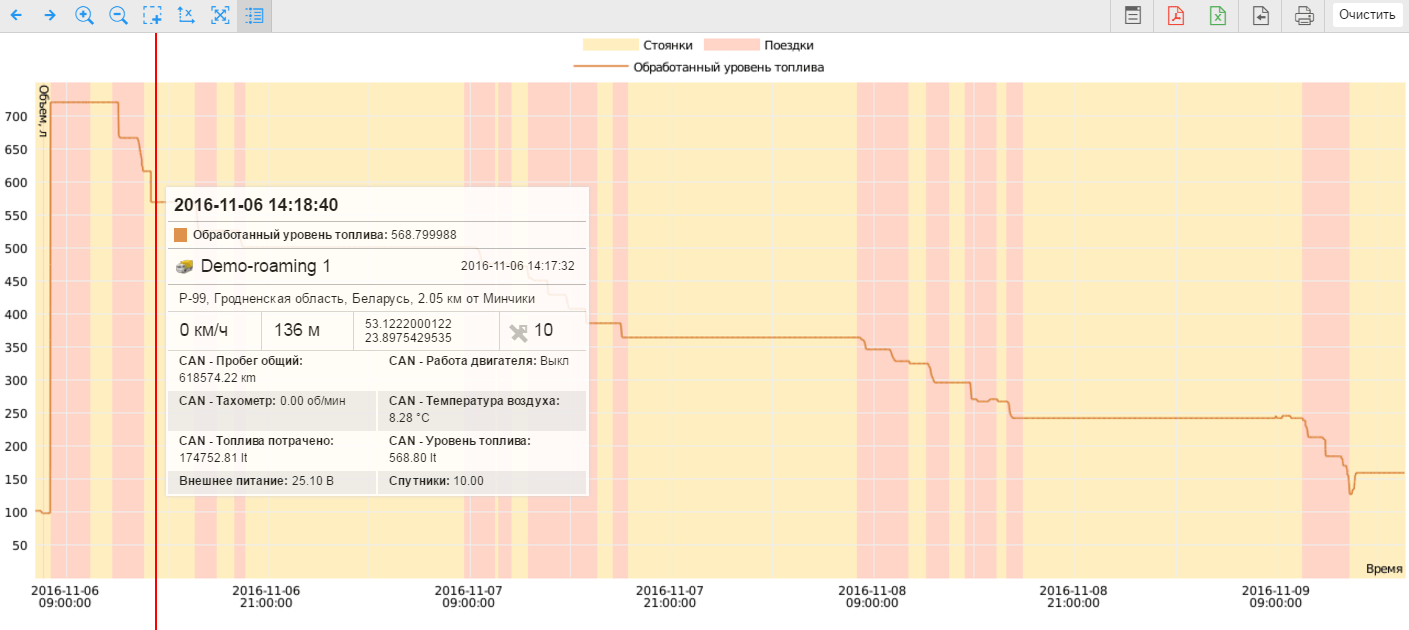Click the back arrow in chart toolbar
Image resolution: width=1409 pixels, height=630 pixels.
(16, 16)
